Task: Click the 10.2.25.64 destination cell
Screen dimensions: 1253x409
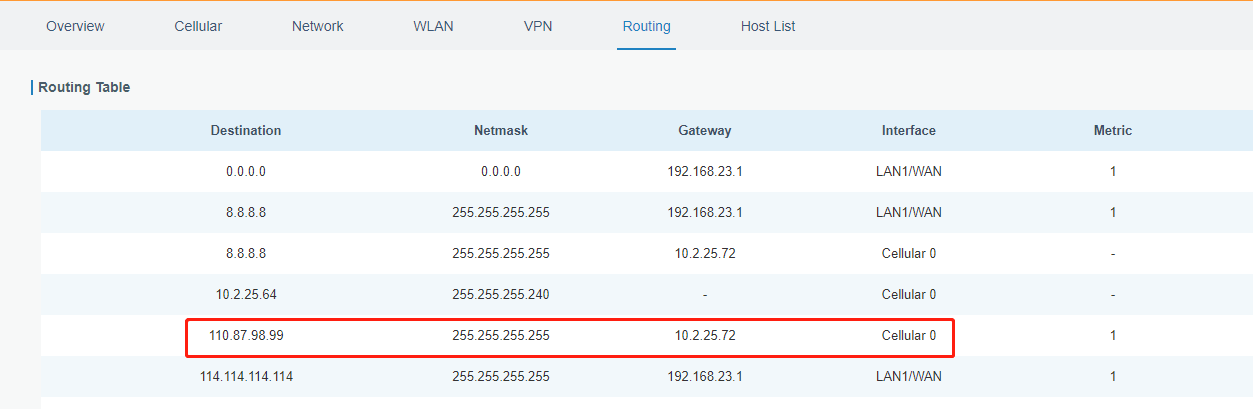Action: tap(246, 294)
